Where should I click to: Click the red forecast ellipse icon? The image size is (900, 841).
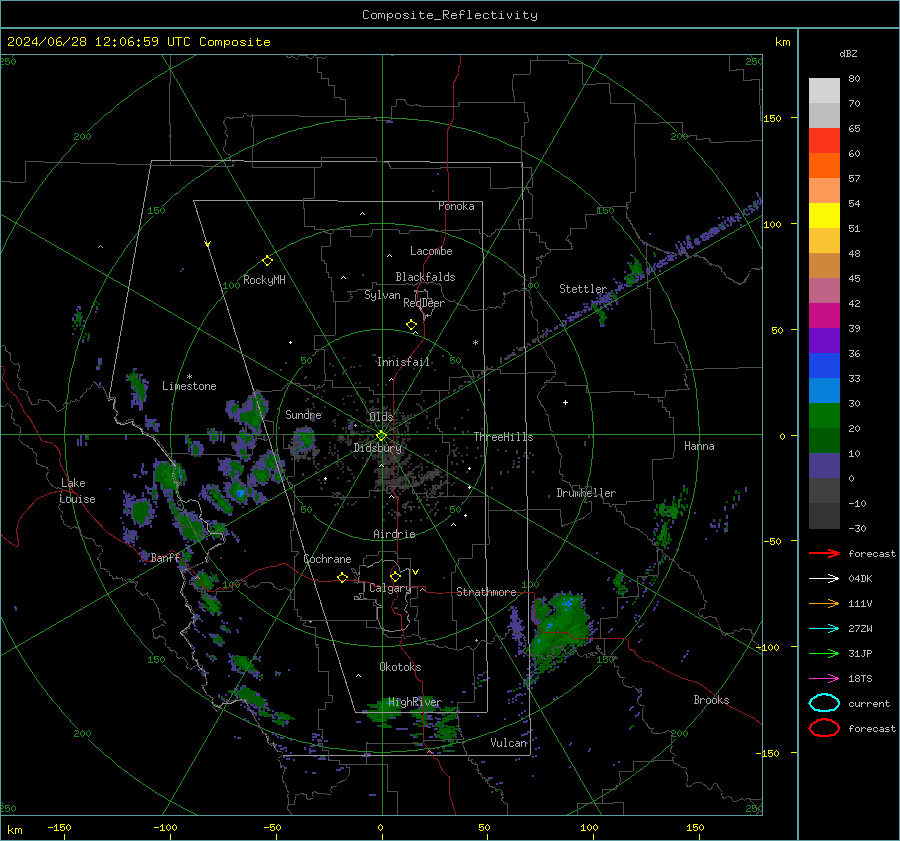(x=824, y=728)
